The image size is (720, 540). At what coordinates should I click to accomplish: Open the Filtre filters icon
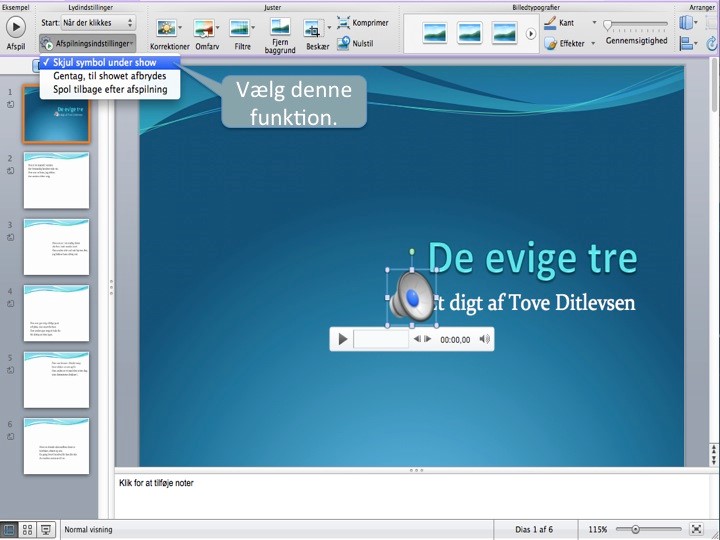coord(239,28)
